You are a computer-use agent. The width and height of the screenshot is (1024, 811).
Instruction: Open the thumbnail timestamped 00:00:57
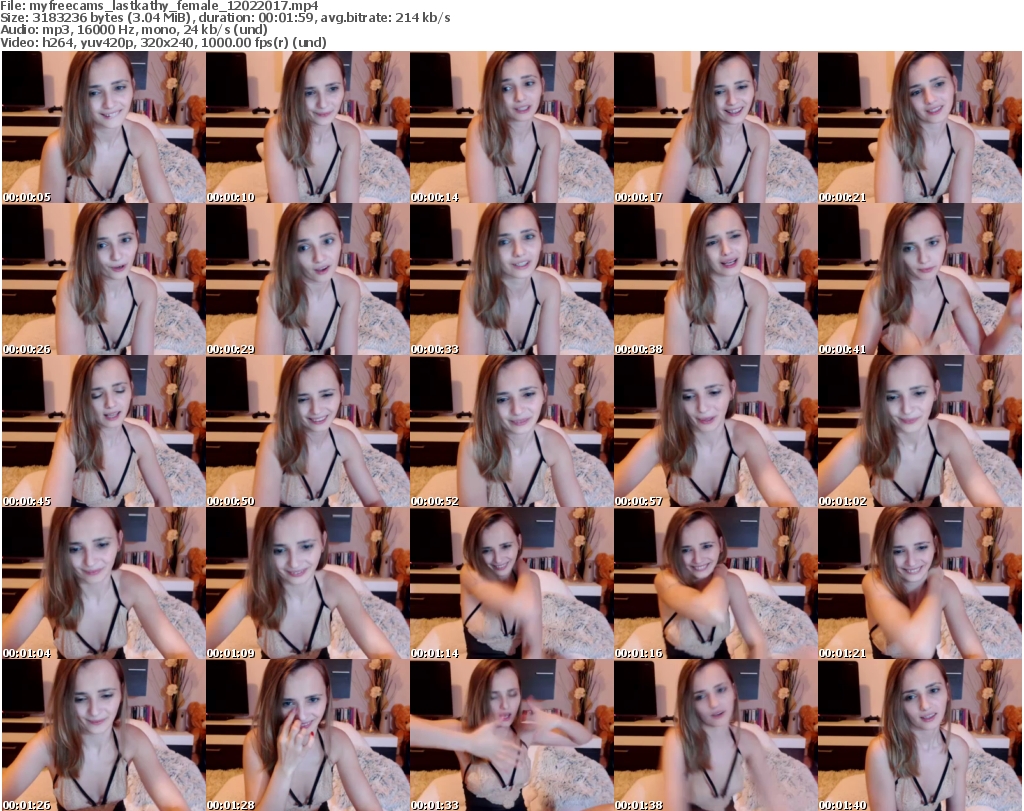pos(715,431)
